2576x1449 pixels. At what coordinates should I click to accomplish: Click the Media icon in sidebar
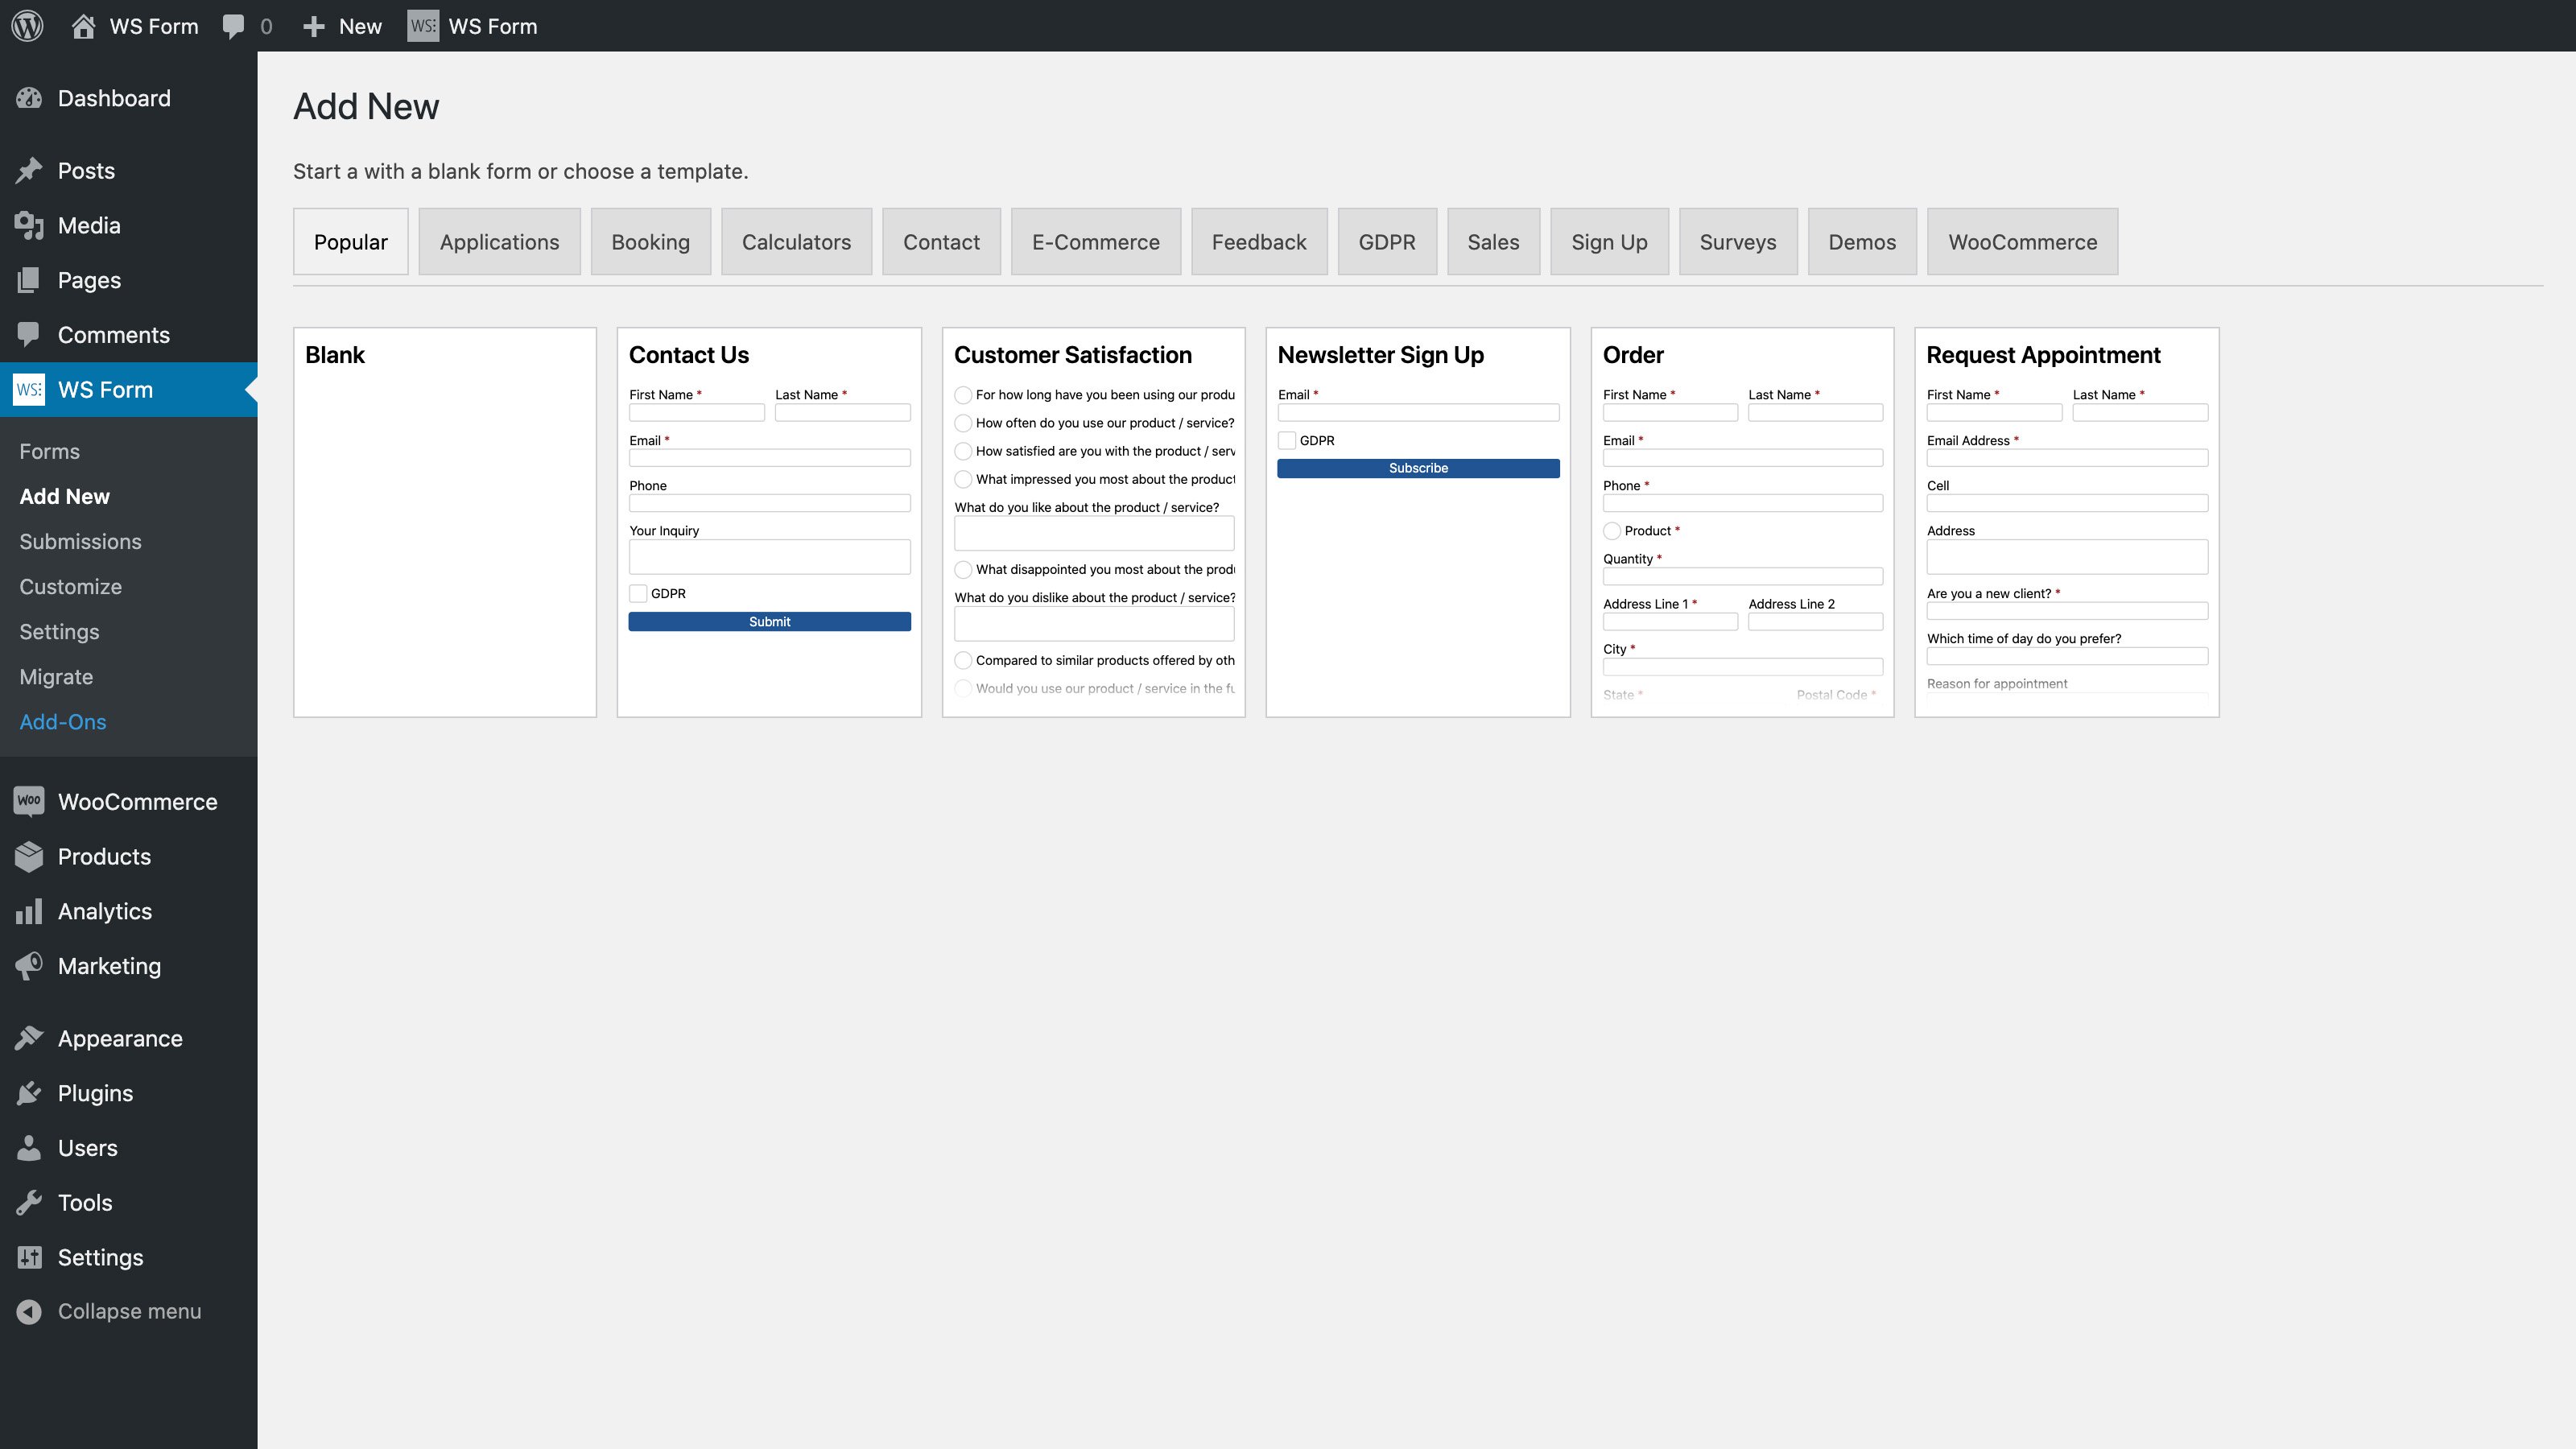coord(29,226)
